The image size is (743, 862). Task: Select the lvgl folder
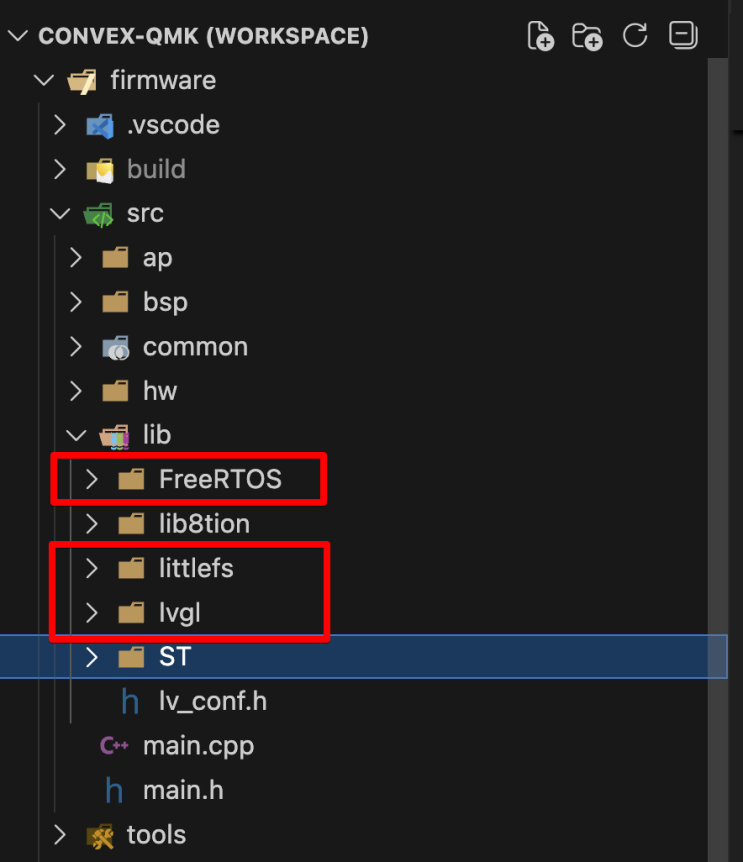coord(180,613)
